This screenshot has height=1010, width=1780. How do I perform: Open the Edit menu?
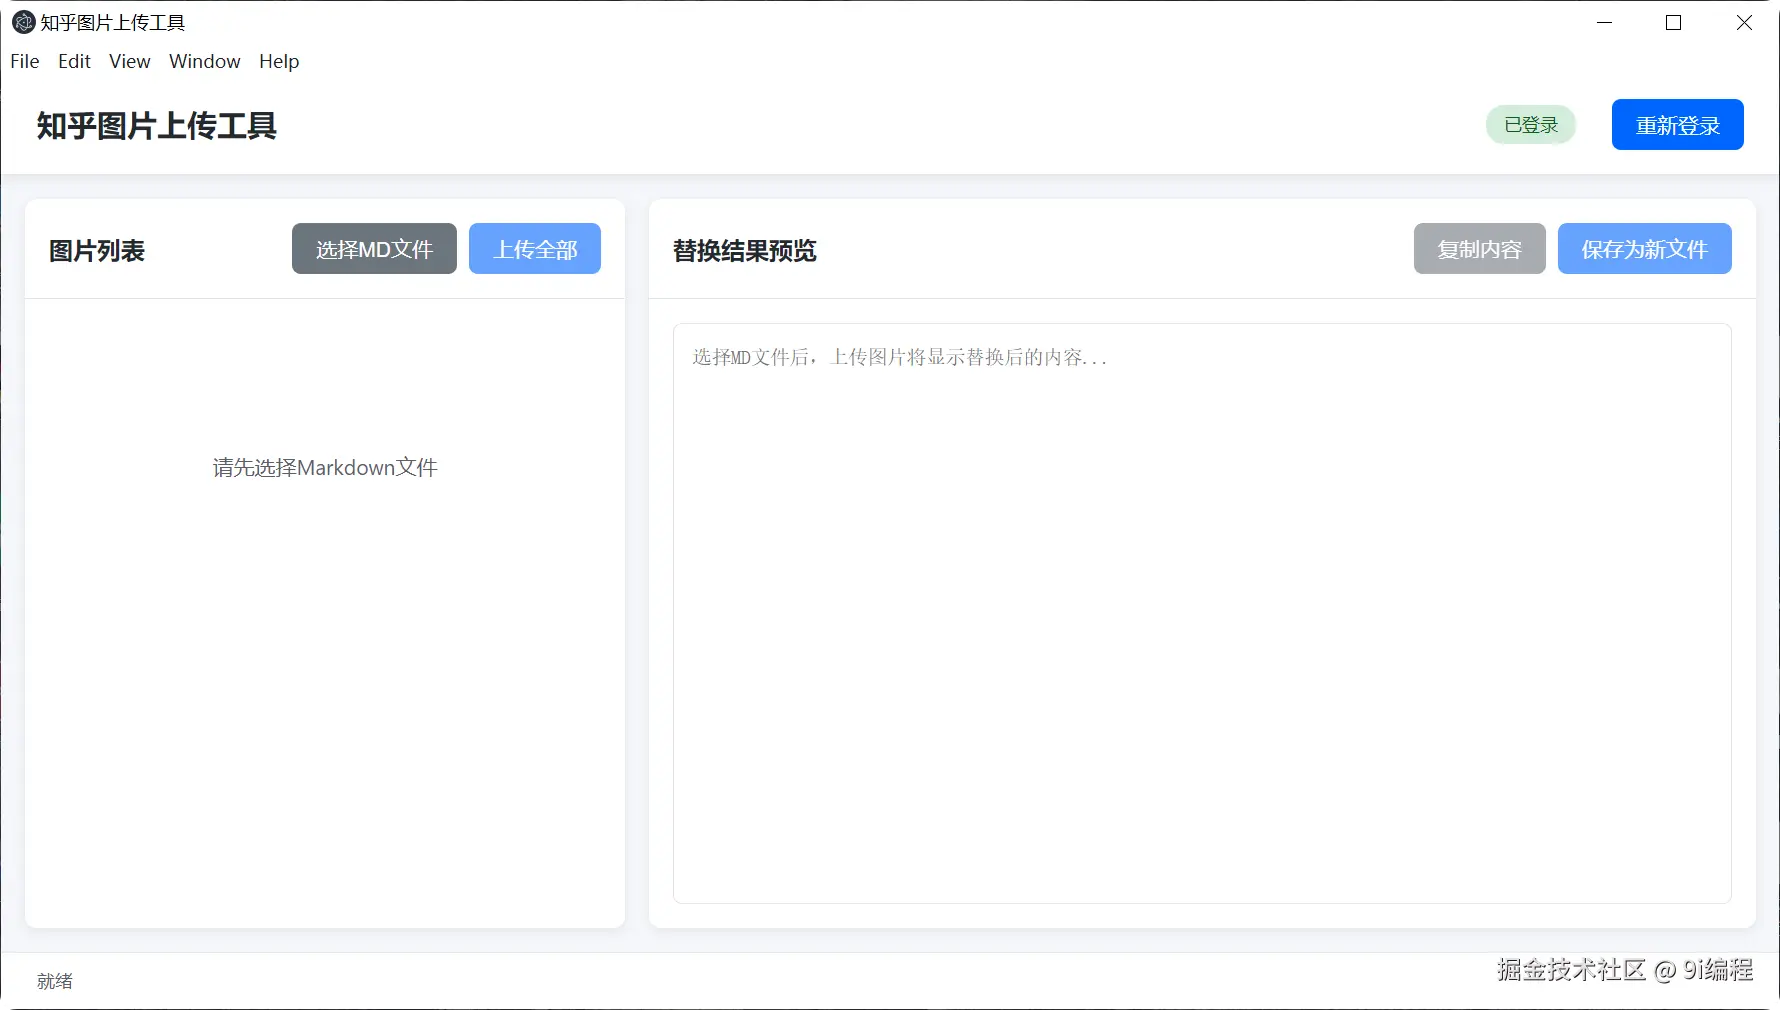point(74,62)
